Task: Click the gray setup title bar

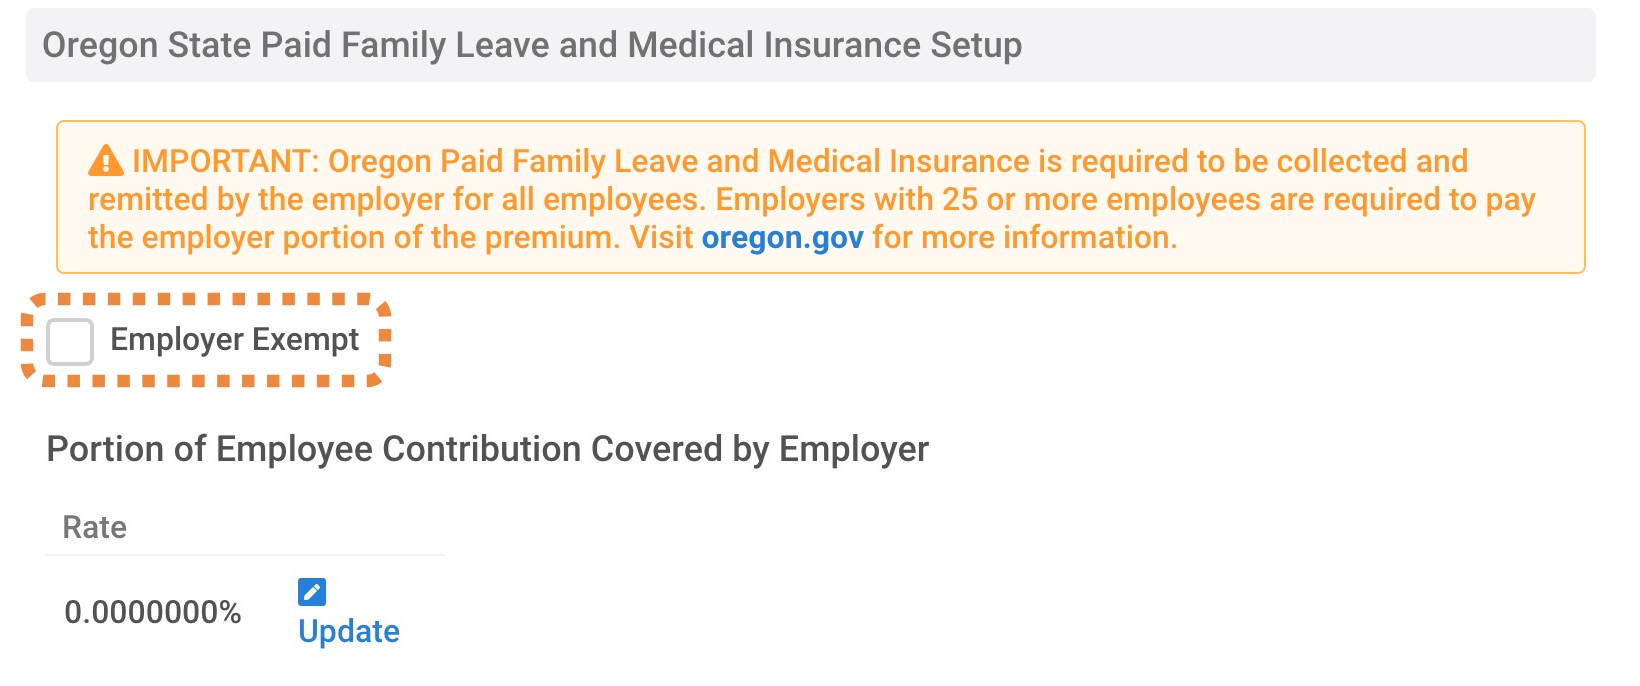Action: pos(811,45)
